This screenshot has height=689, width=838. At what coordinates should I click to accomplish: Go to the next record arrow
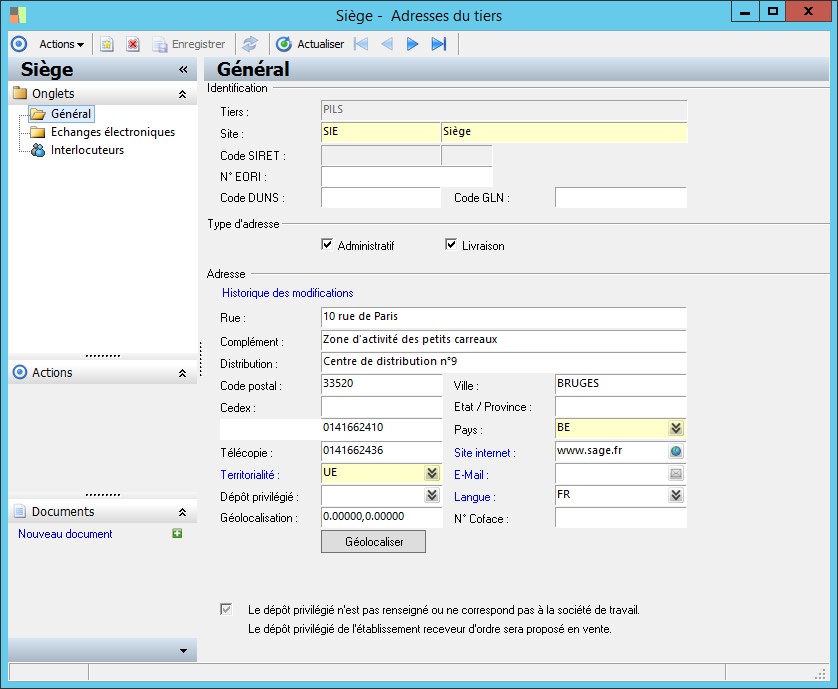coord(412,44)
